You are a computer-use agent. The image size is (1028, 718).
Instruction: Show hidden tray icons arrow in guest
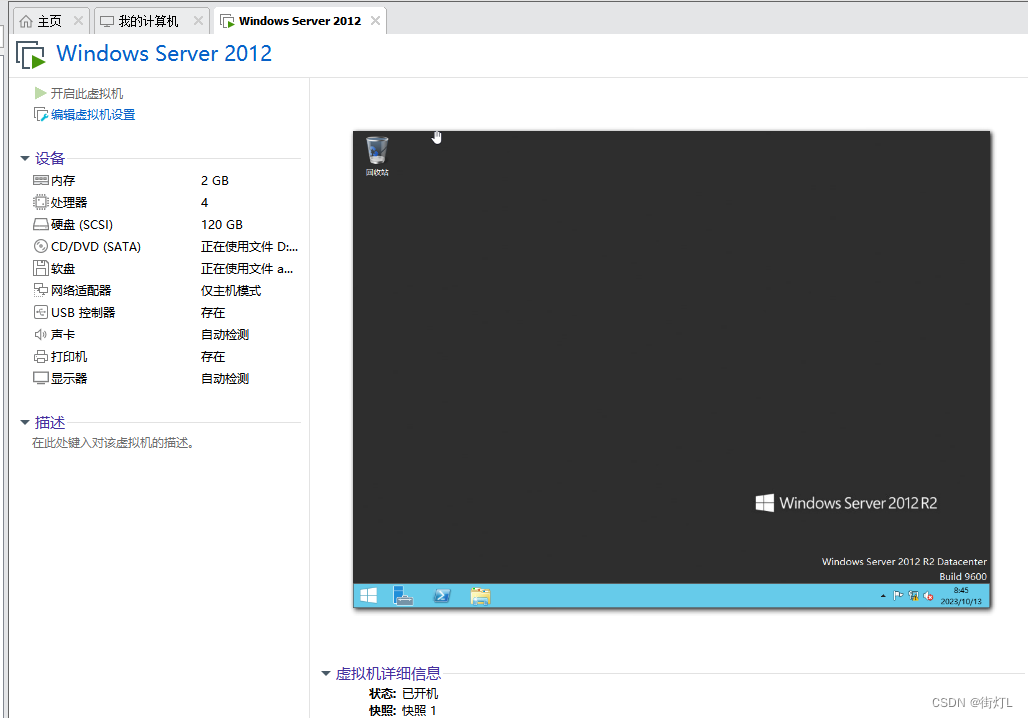[883, 596]
